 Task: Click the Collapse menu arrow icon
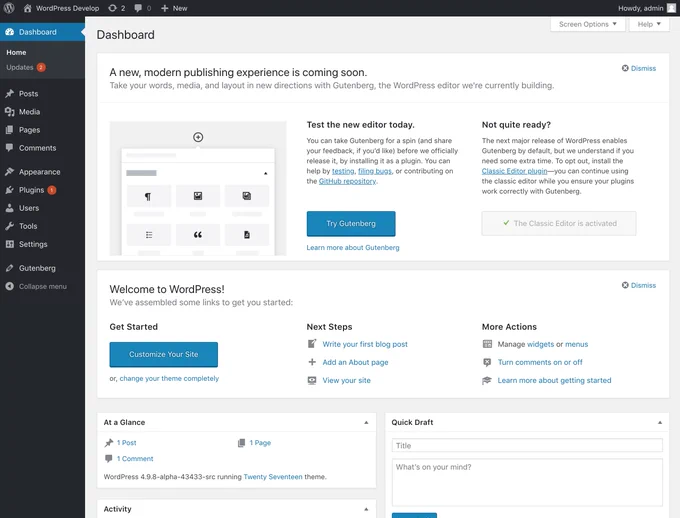(x=10, y=286)
